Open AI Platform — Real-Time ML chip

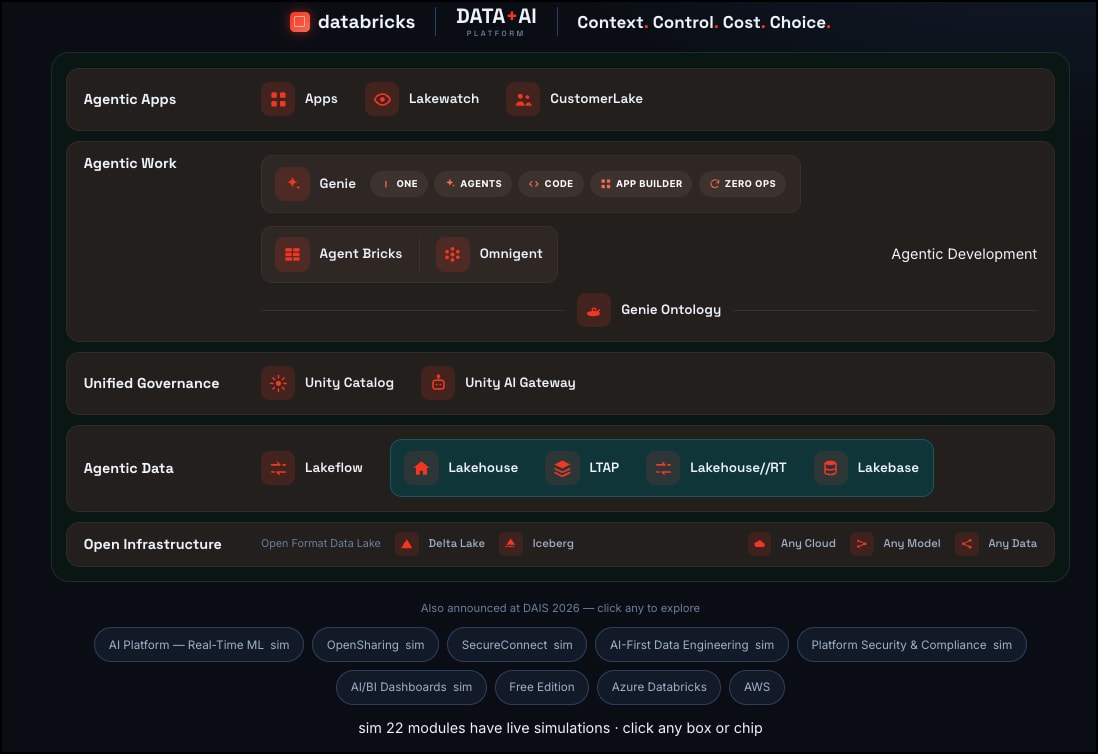199,645
